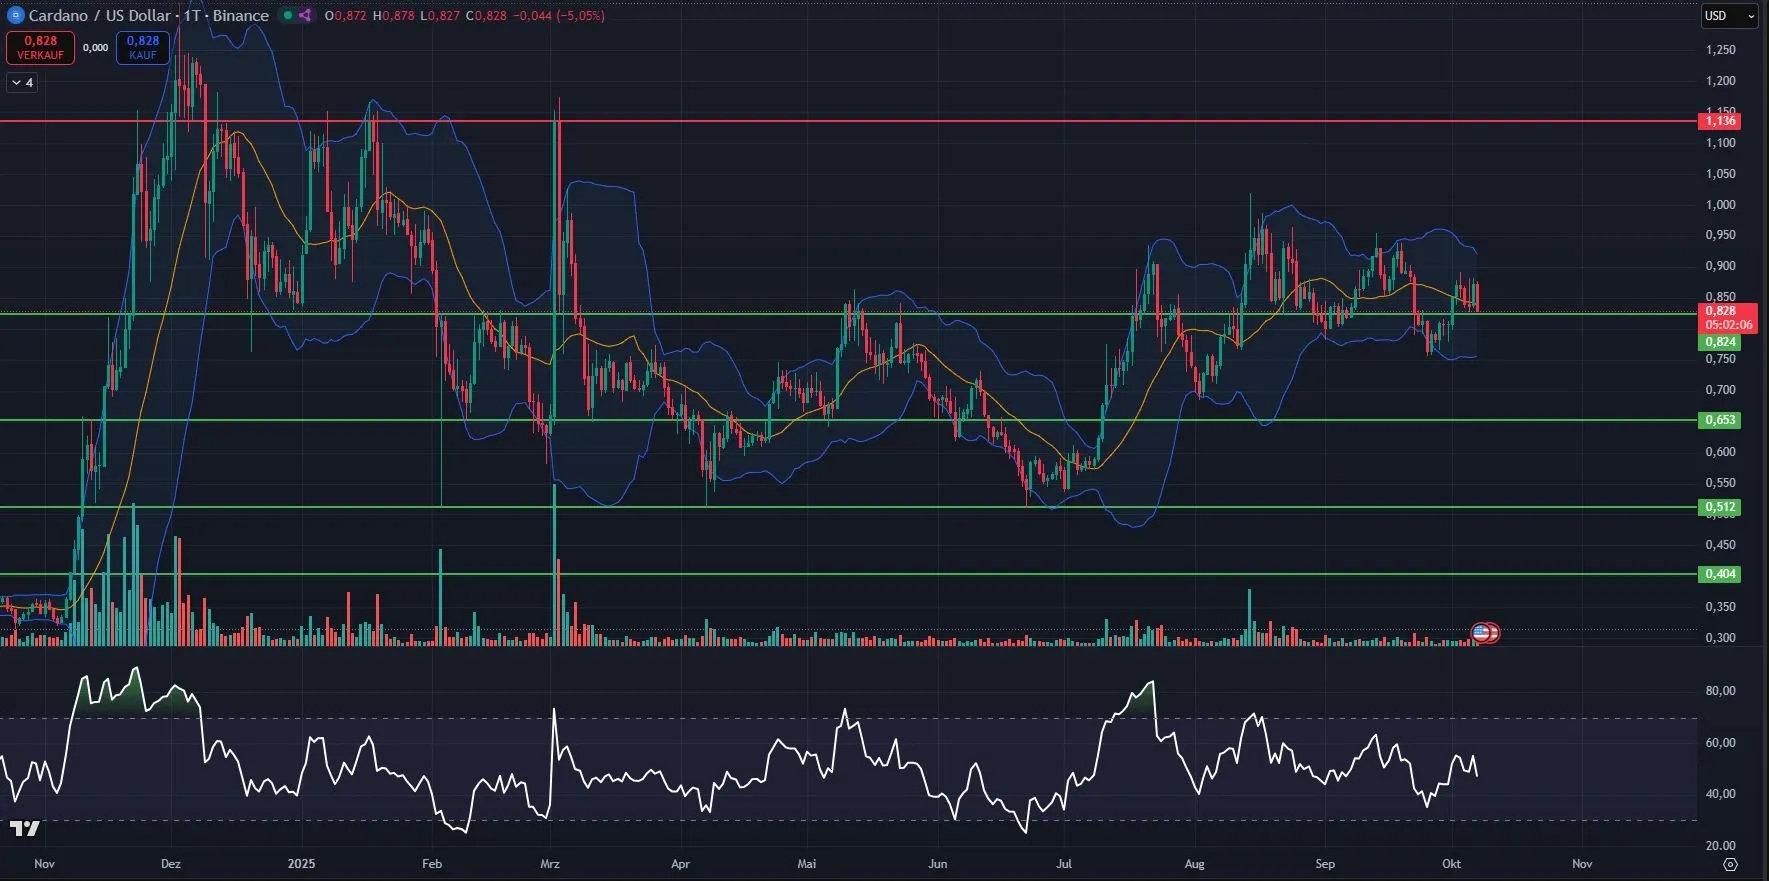Click the 2025 marker on time axis
Screen dimensions: 1769x881
point(301,863)
